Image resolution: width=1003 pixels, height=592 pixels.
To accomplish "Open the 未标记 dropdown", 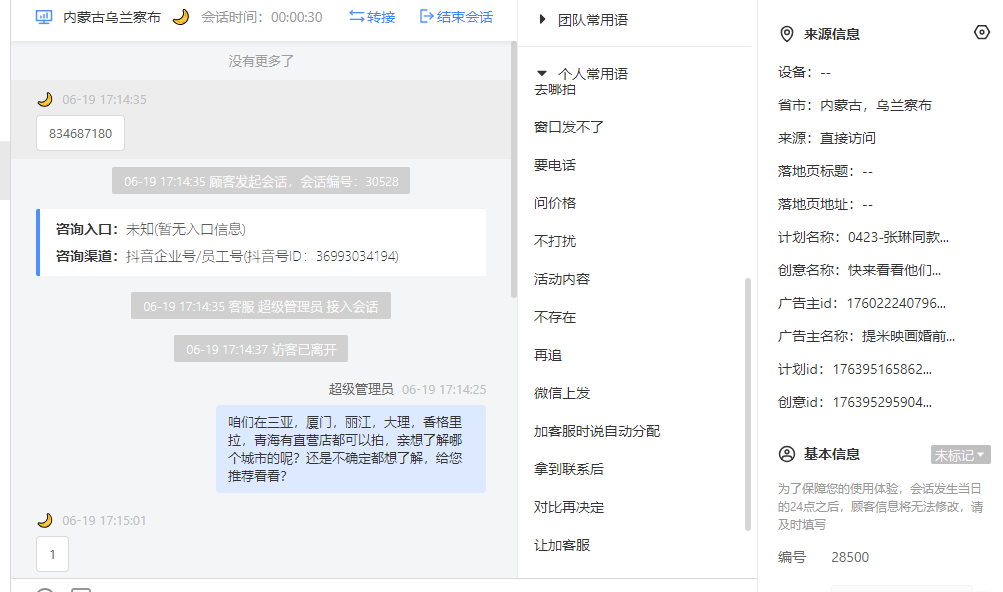I will point(960,455).
